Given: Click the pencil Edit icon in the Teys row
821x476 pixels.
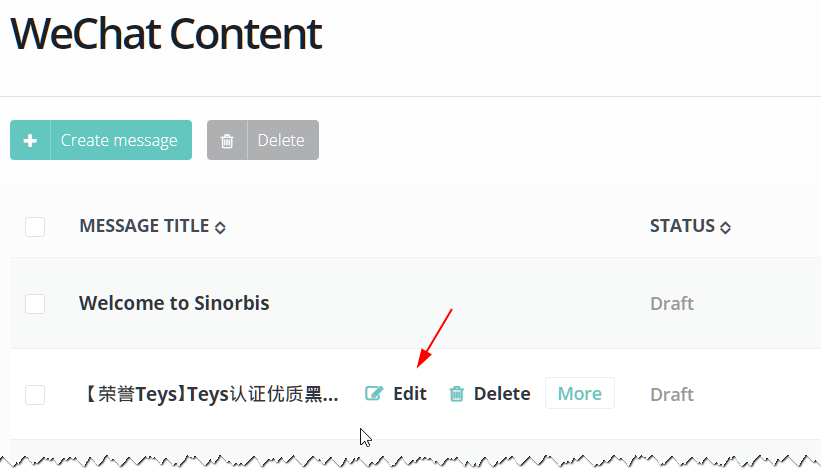Looking at the screenshot, I should pos(374,394).
